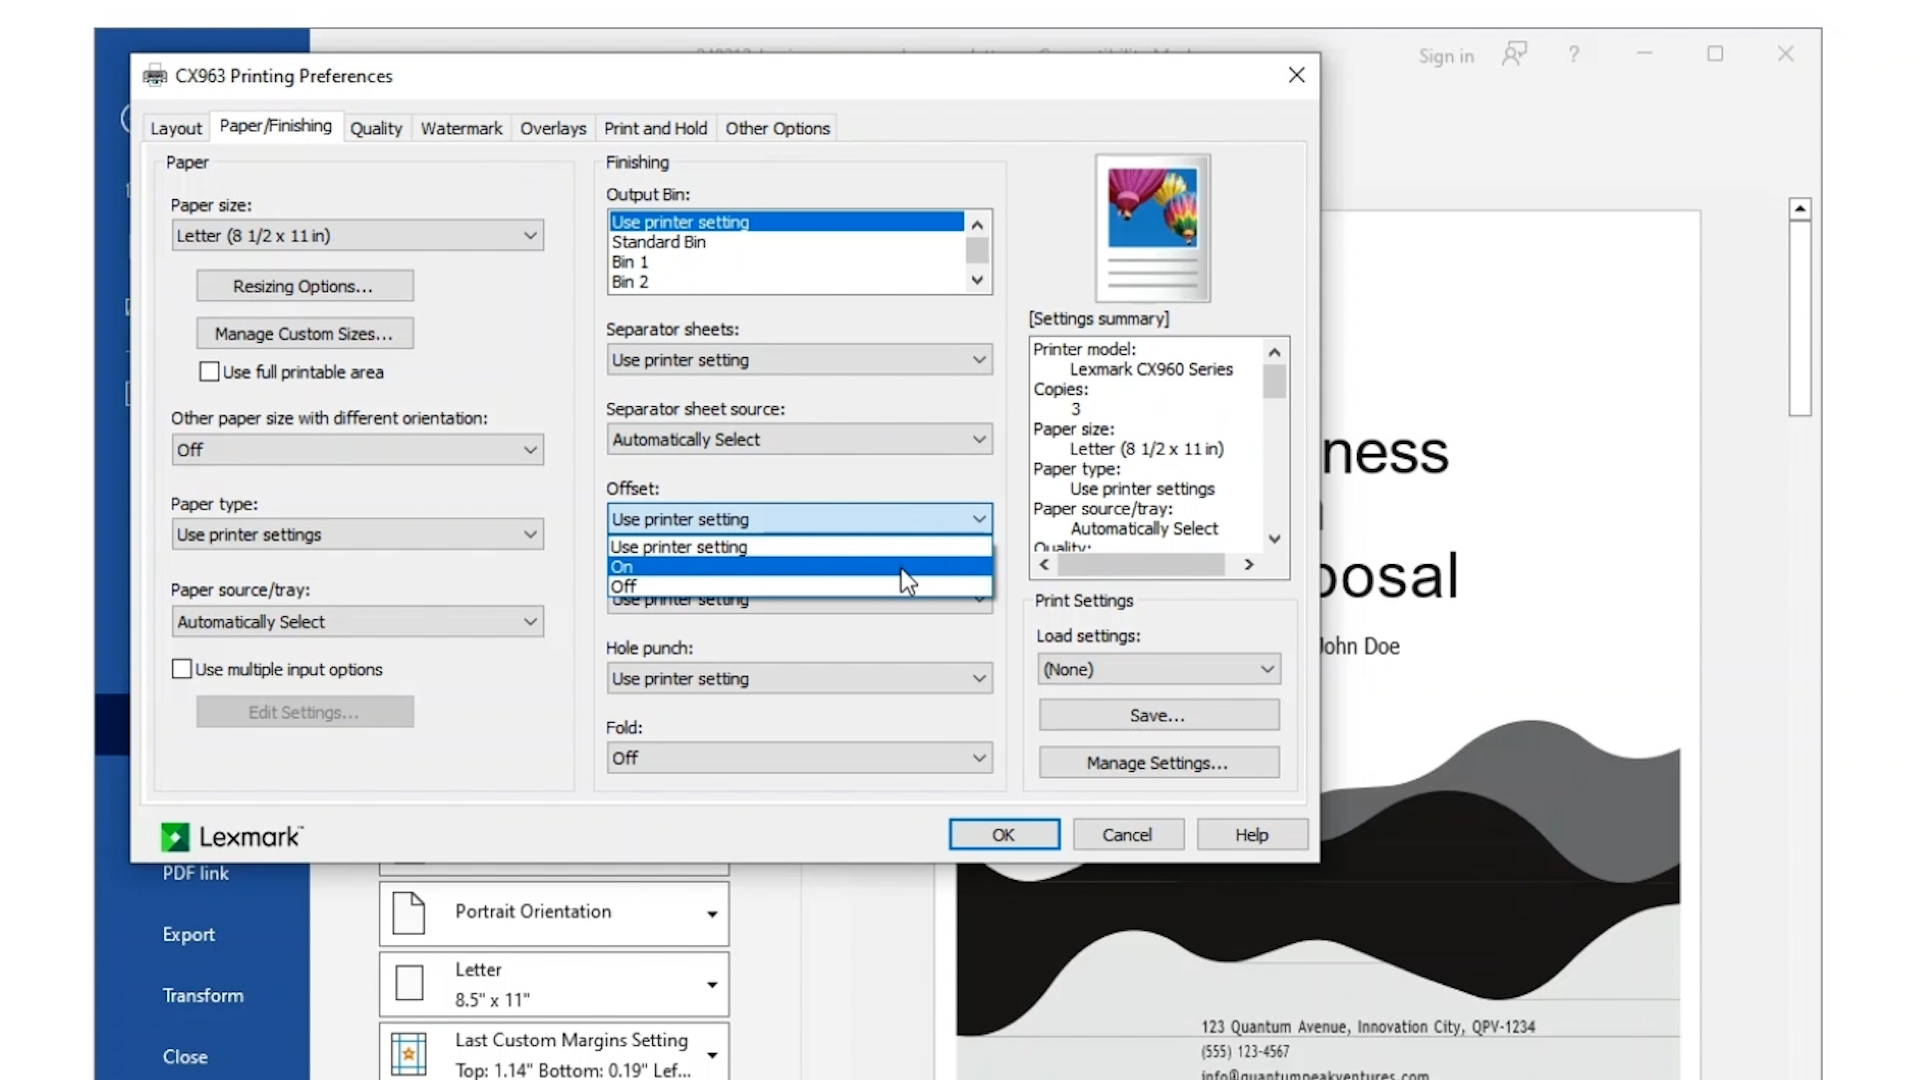
Task: Open the Paper size dropdown
Action: point(357,236)
